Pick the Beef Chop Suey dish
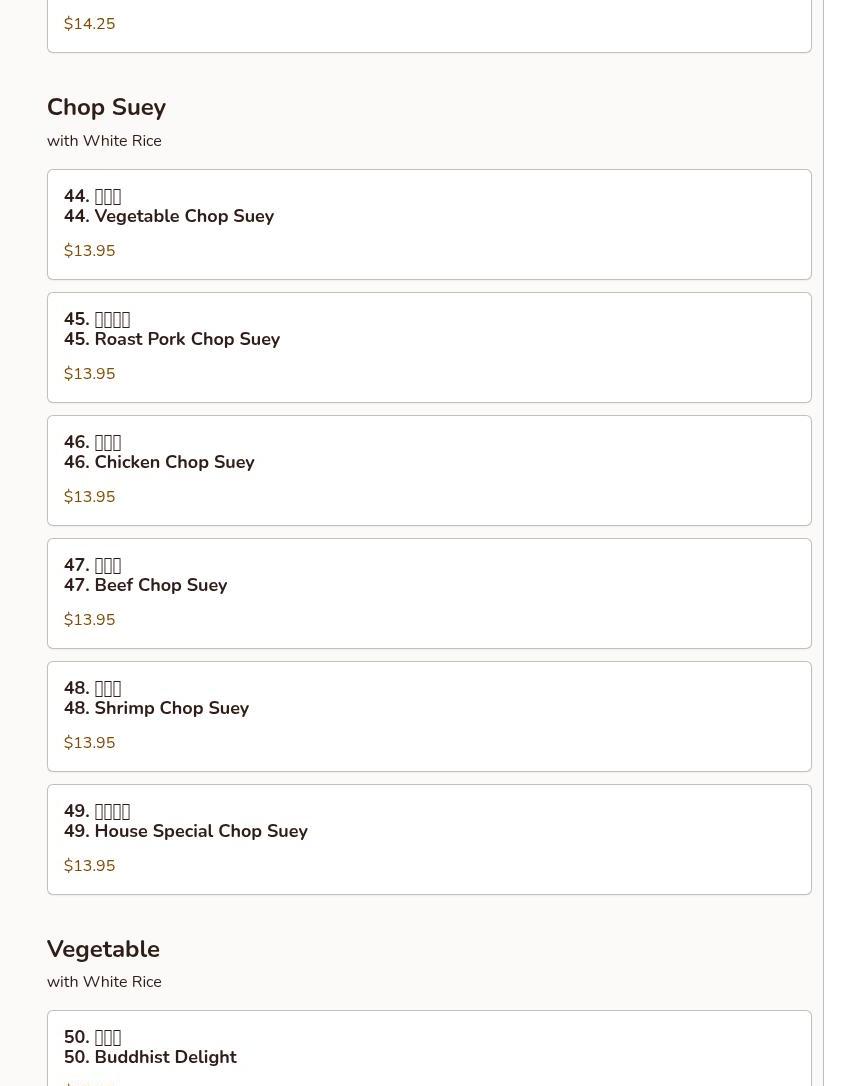The image size is (844, 1086). coord(429,594)
